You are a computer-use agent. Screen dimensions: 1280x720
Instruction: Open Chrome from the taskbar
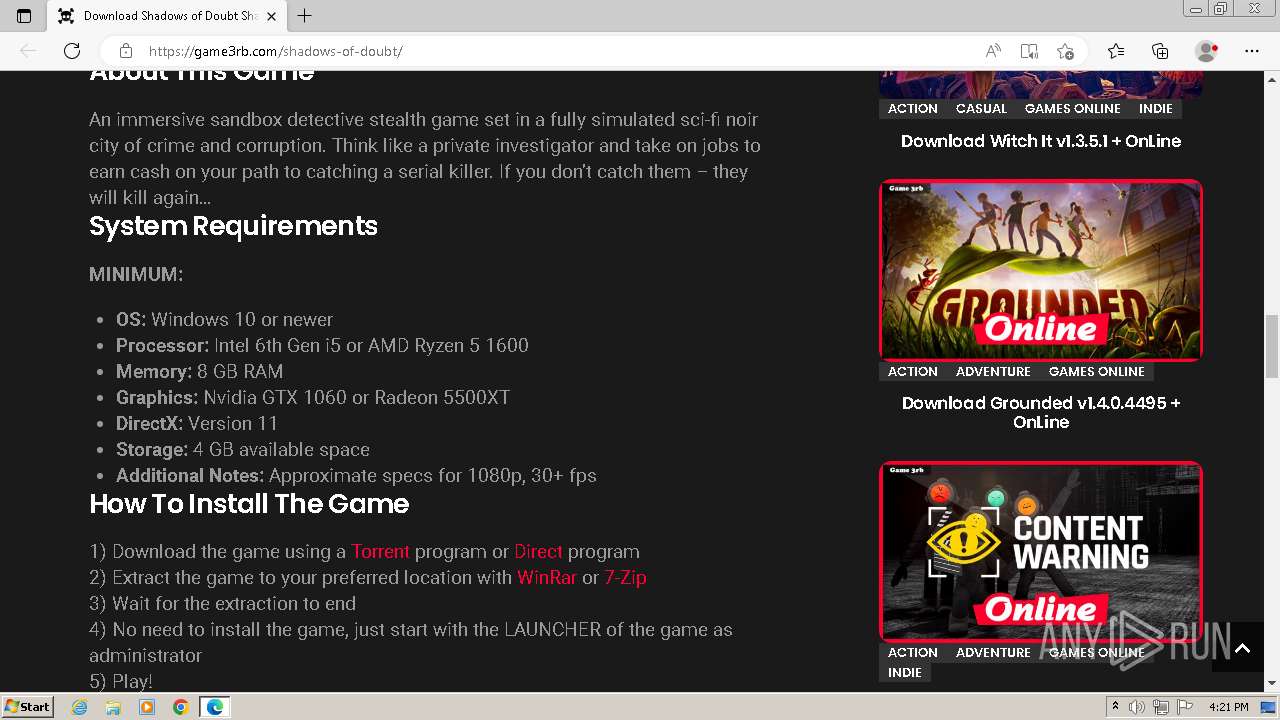click(180, 707)
